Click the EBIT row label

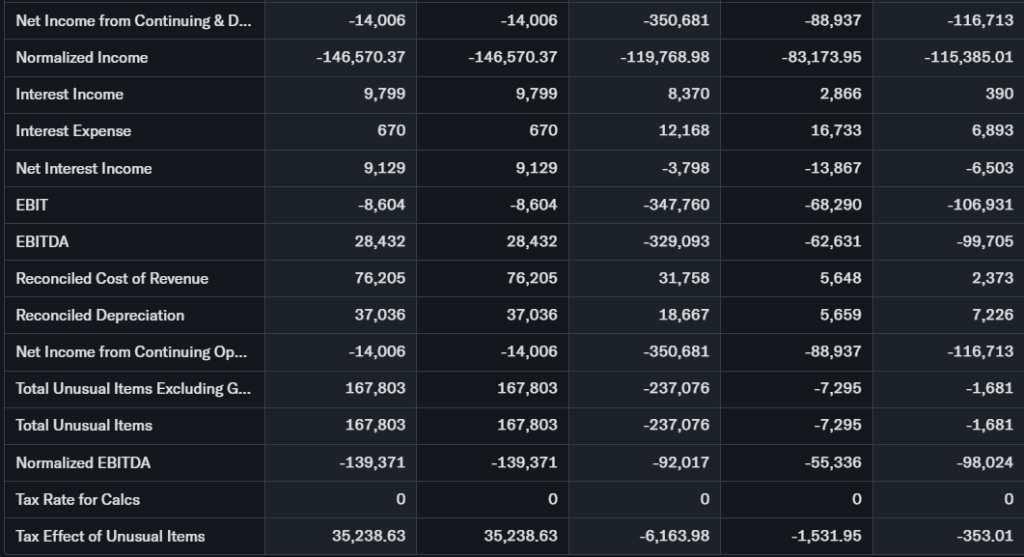click(32, 205)
